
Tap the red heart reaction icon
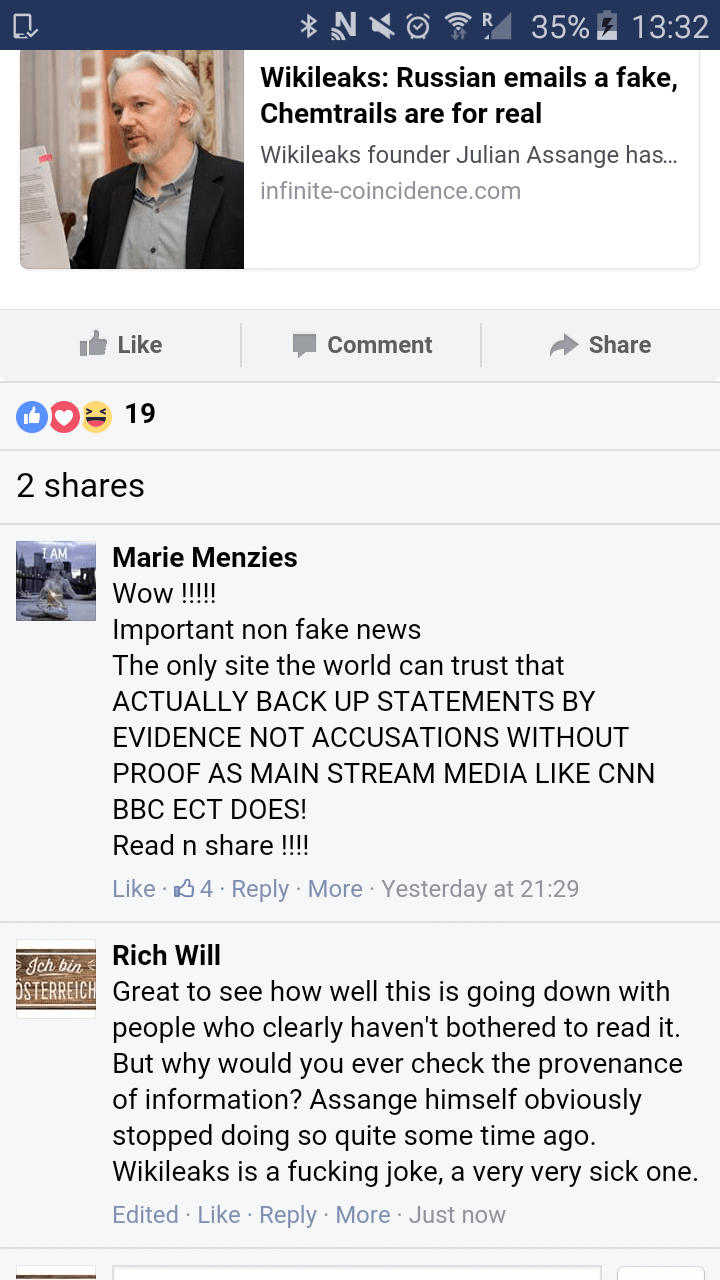coord(64,416)
